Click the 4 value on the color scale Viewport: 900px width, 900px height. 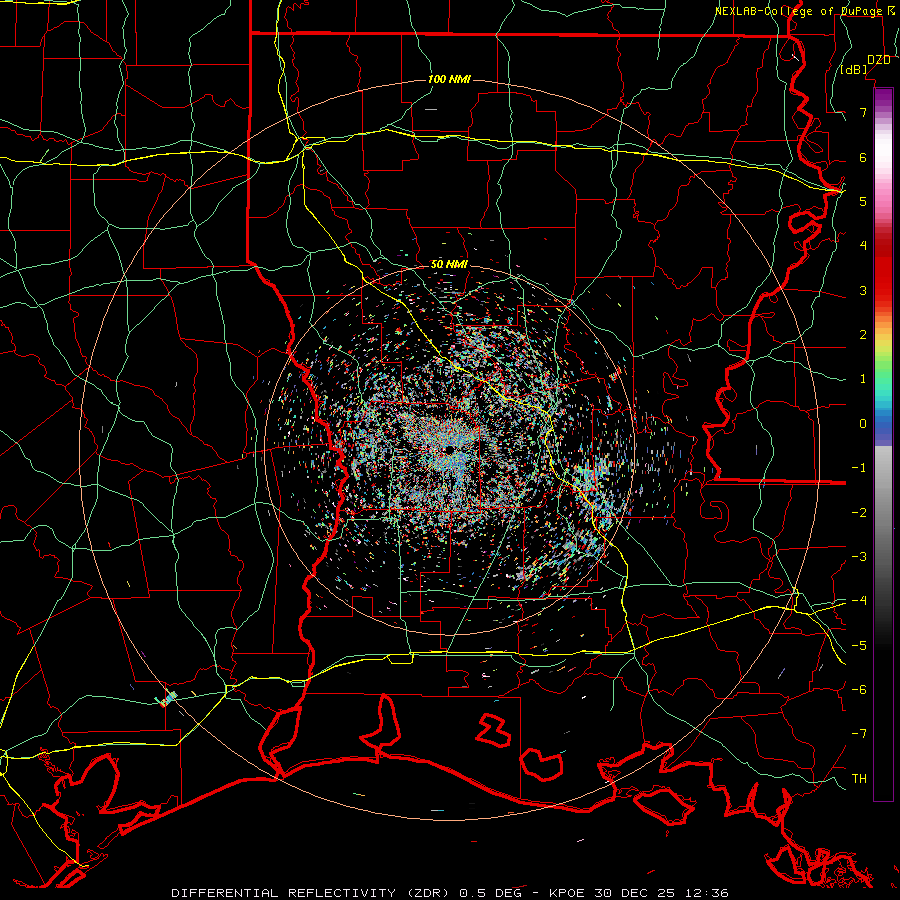[x=863, y=246]
